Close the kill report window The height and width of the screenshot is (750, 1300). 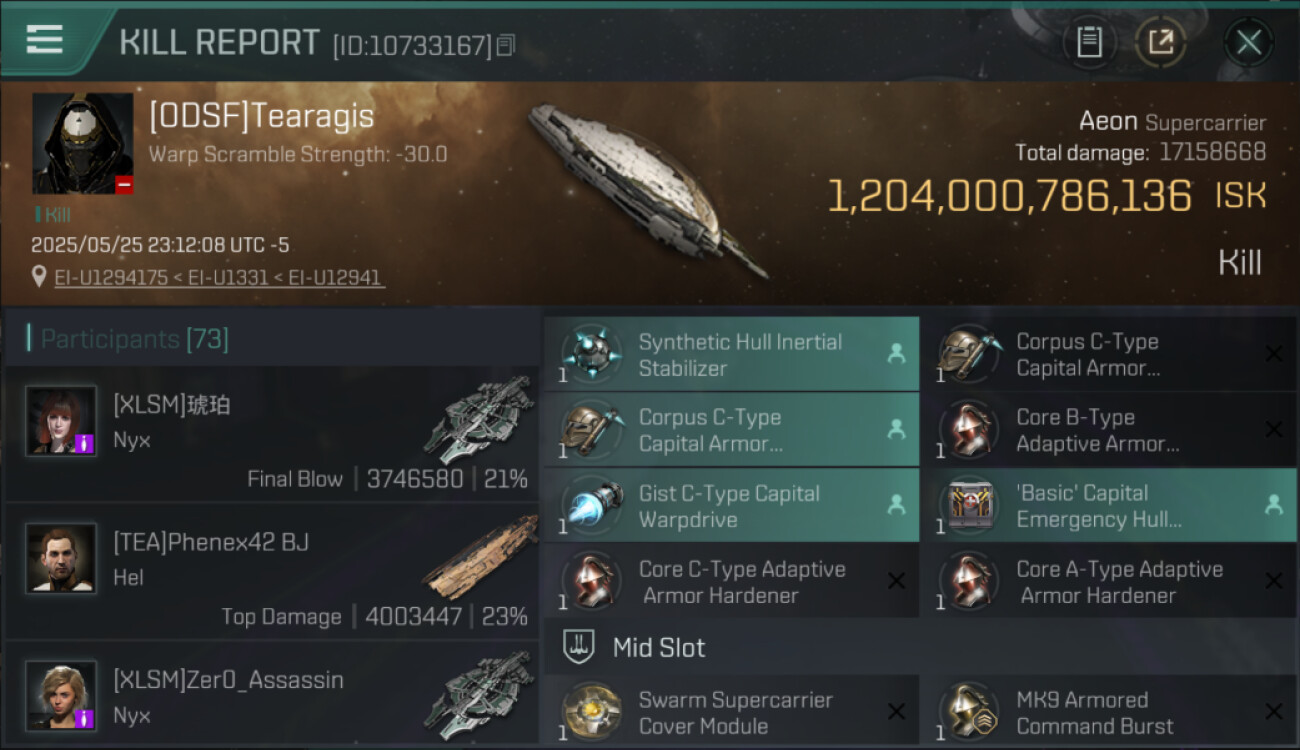click(x=1248, y=42)
